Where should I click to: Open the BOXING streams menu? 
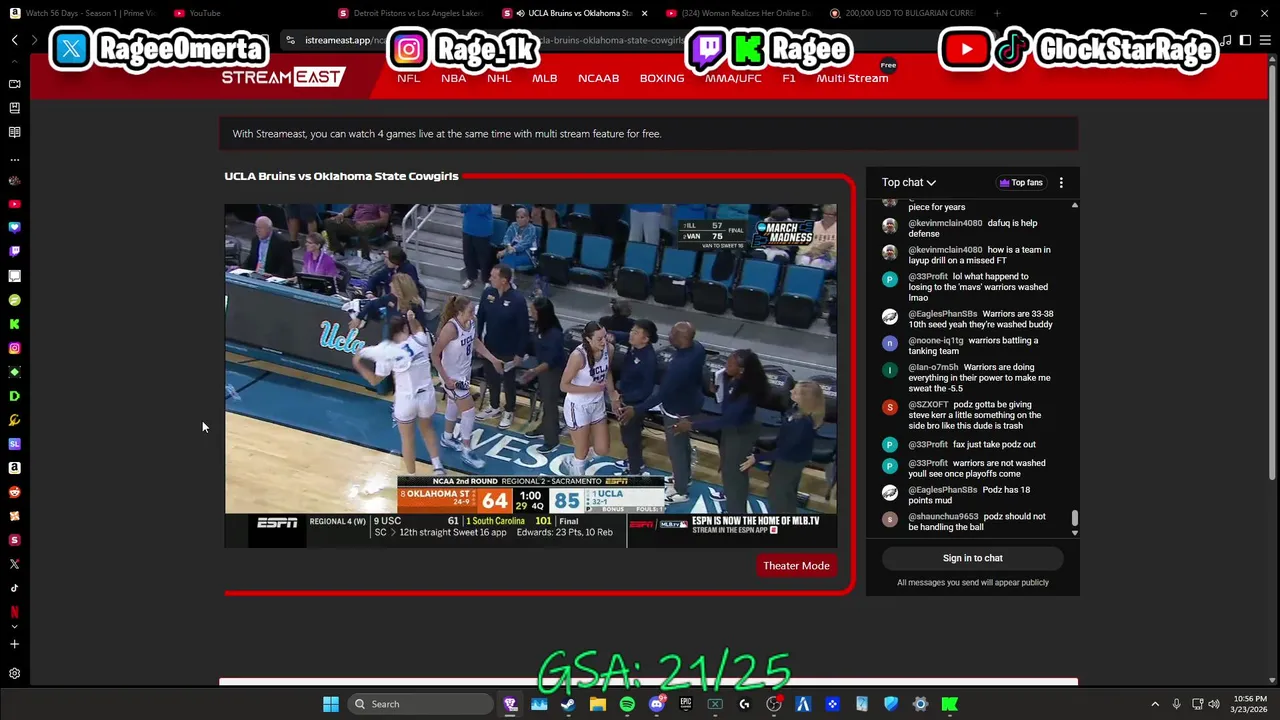[x=662, y=78]
